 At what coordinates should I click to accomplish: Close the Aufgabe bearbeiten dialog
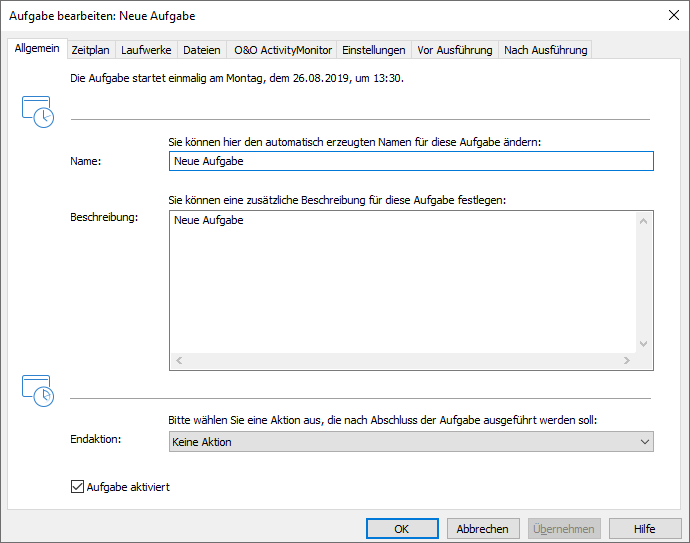click(673, 15)
